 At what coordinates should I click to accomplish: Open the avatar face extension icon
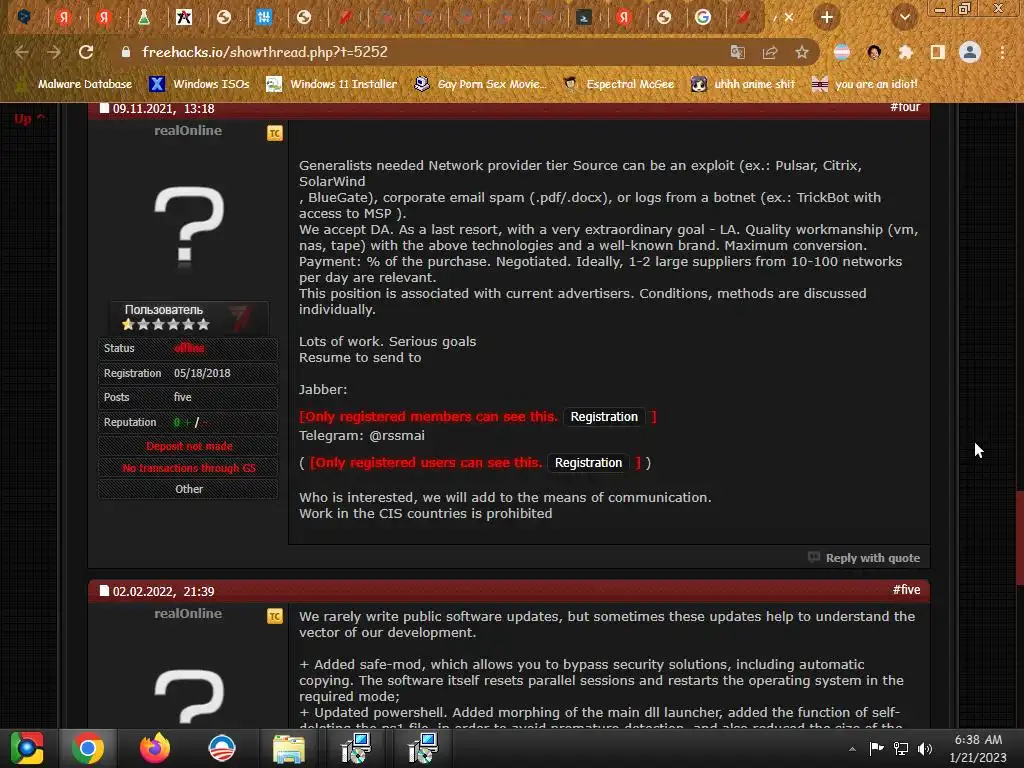[x=874, y=52]
